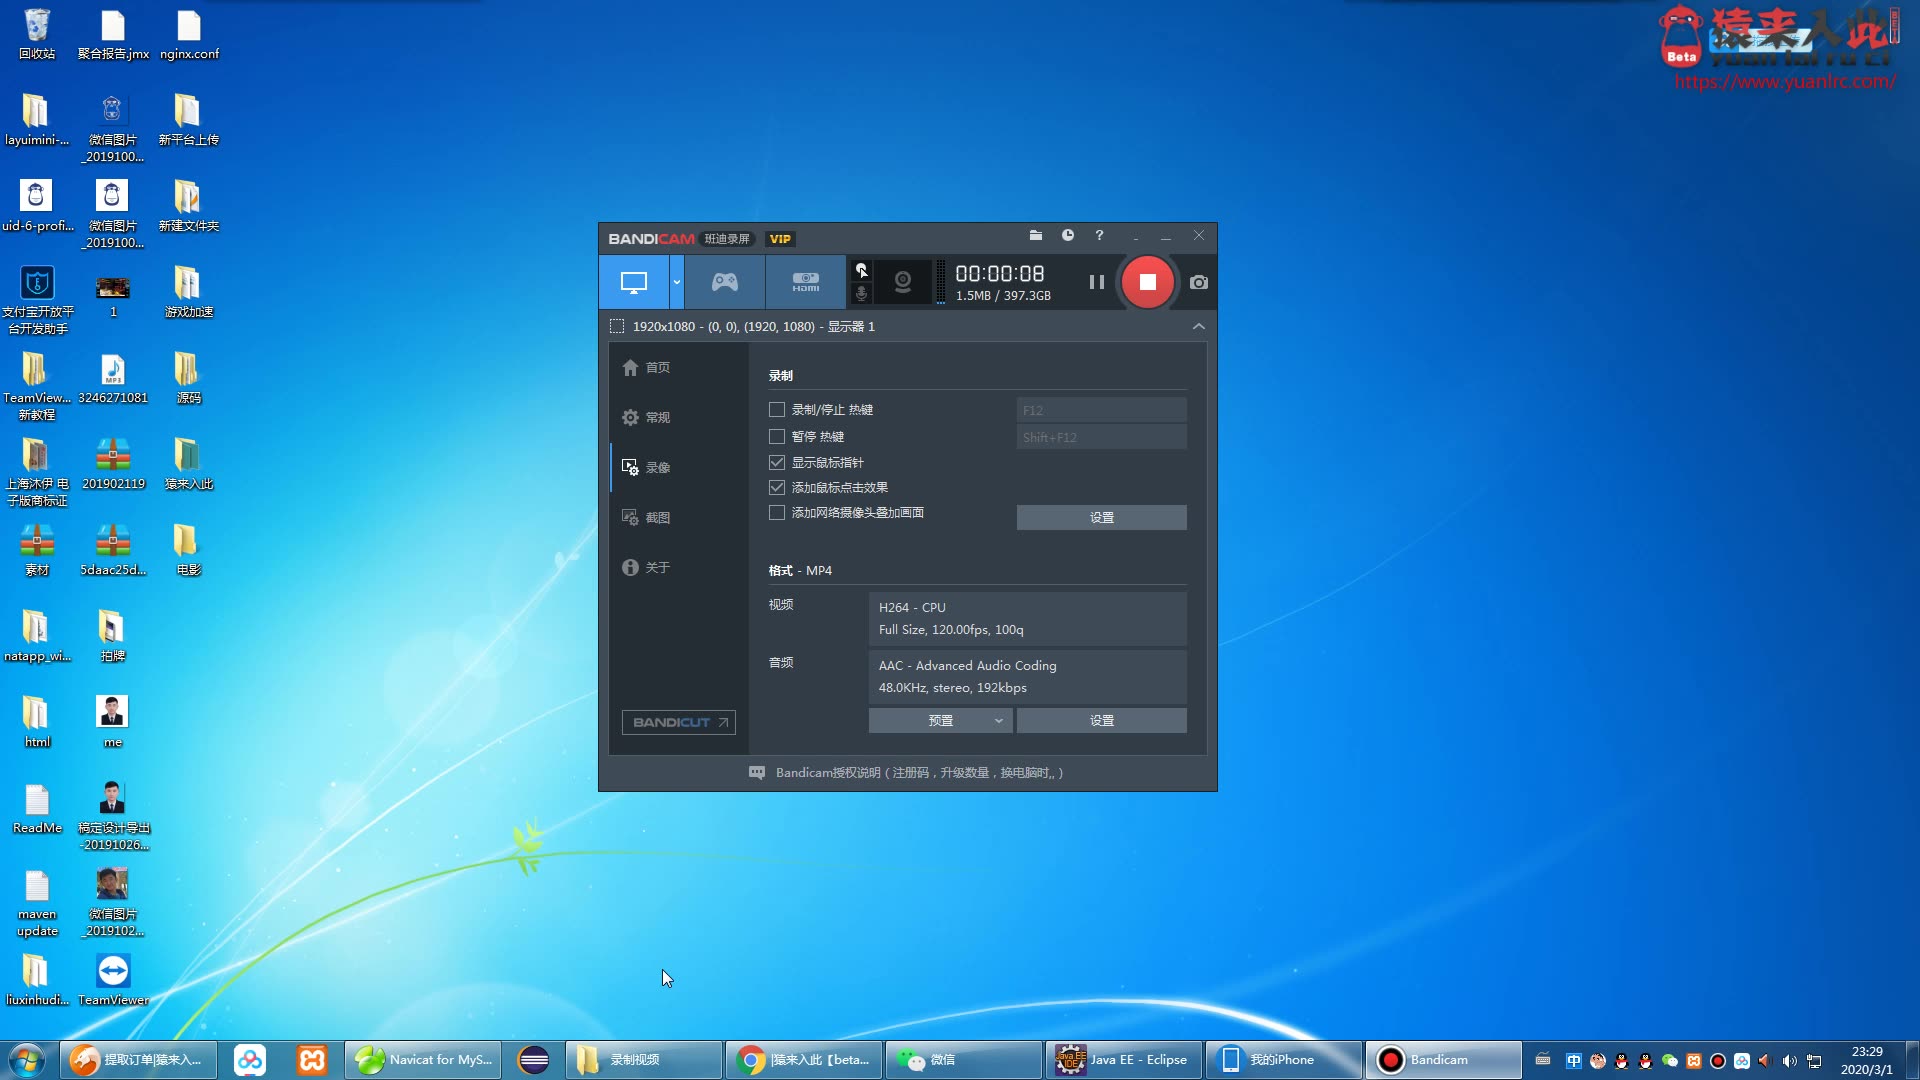Image resolution: width=1920 pixels, height=1080 pixels.
Task: Collapse the Bandicam settings panel chevron
Action: pyautogui.click(x=1198, y=327)
